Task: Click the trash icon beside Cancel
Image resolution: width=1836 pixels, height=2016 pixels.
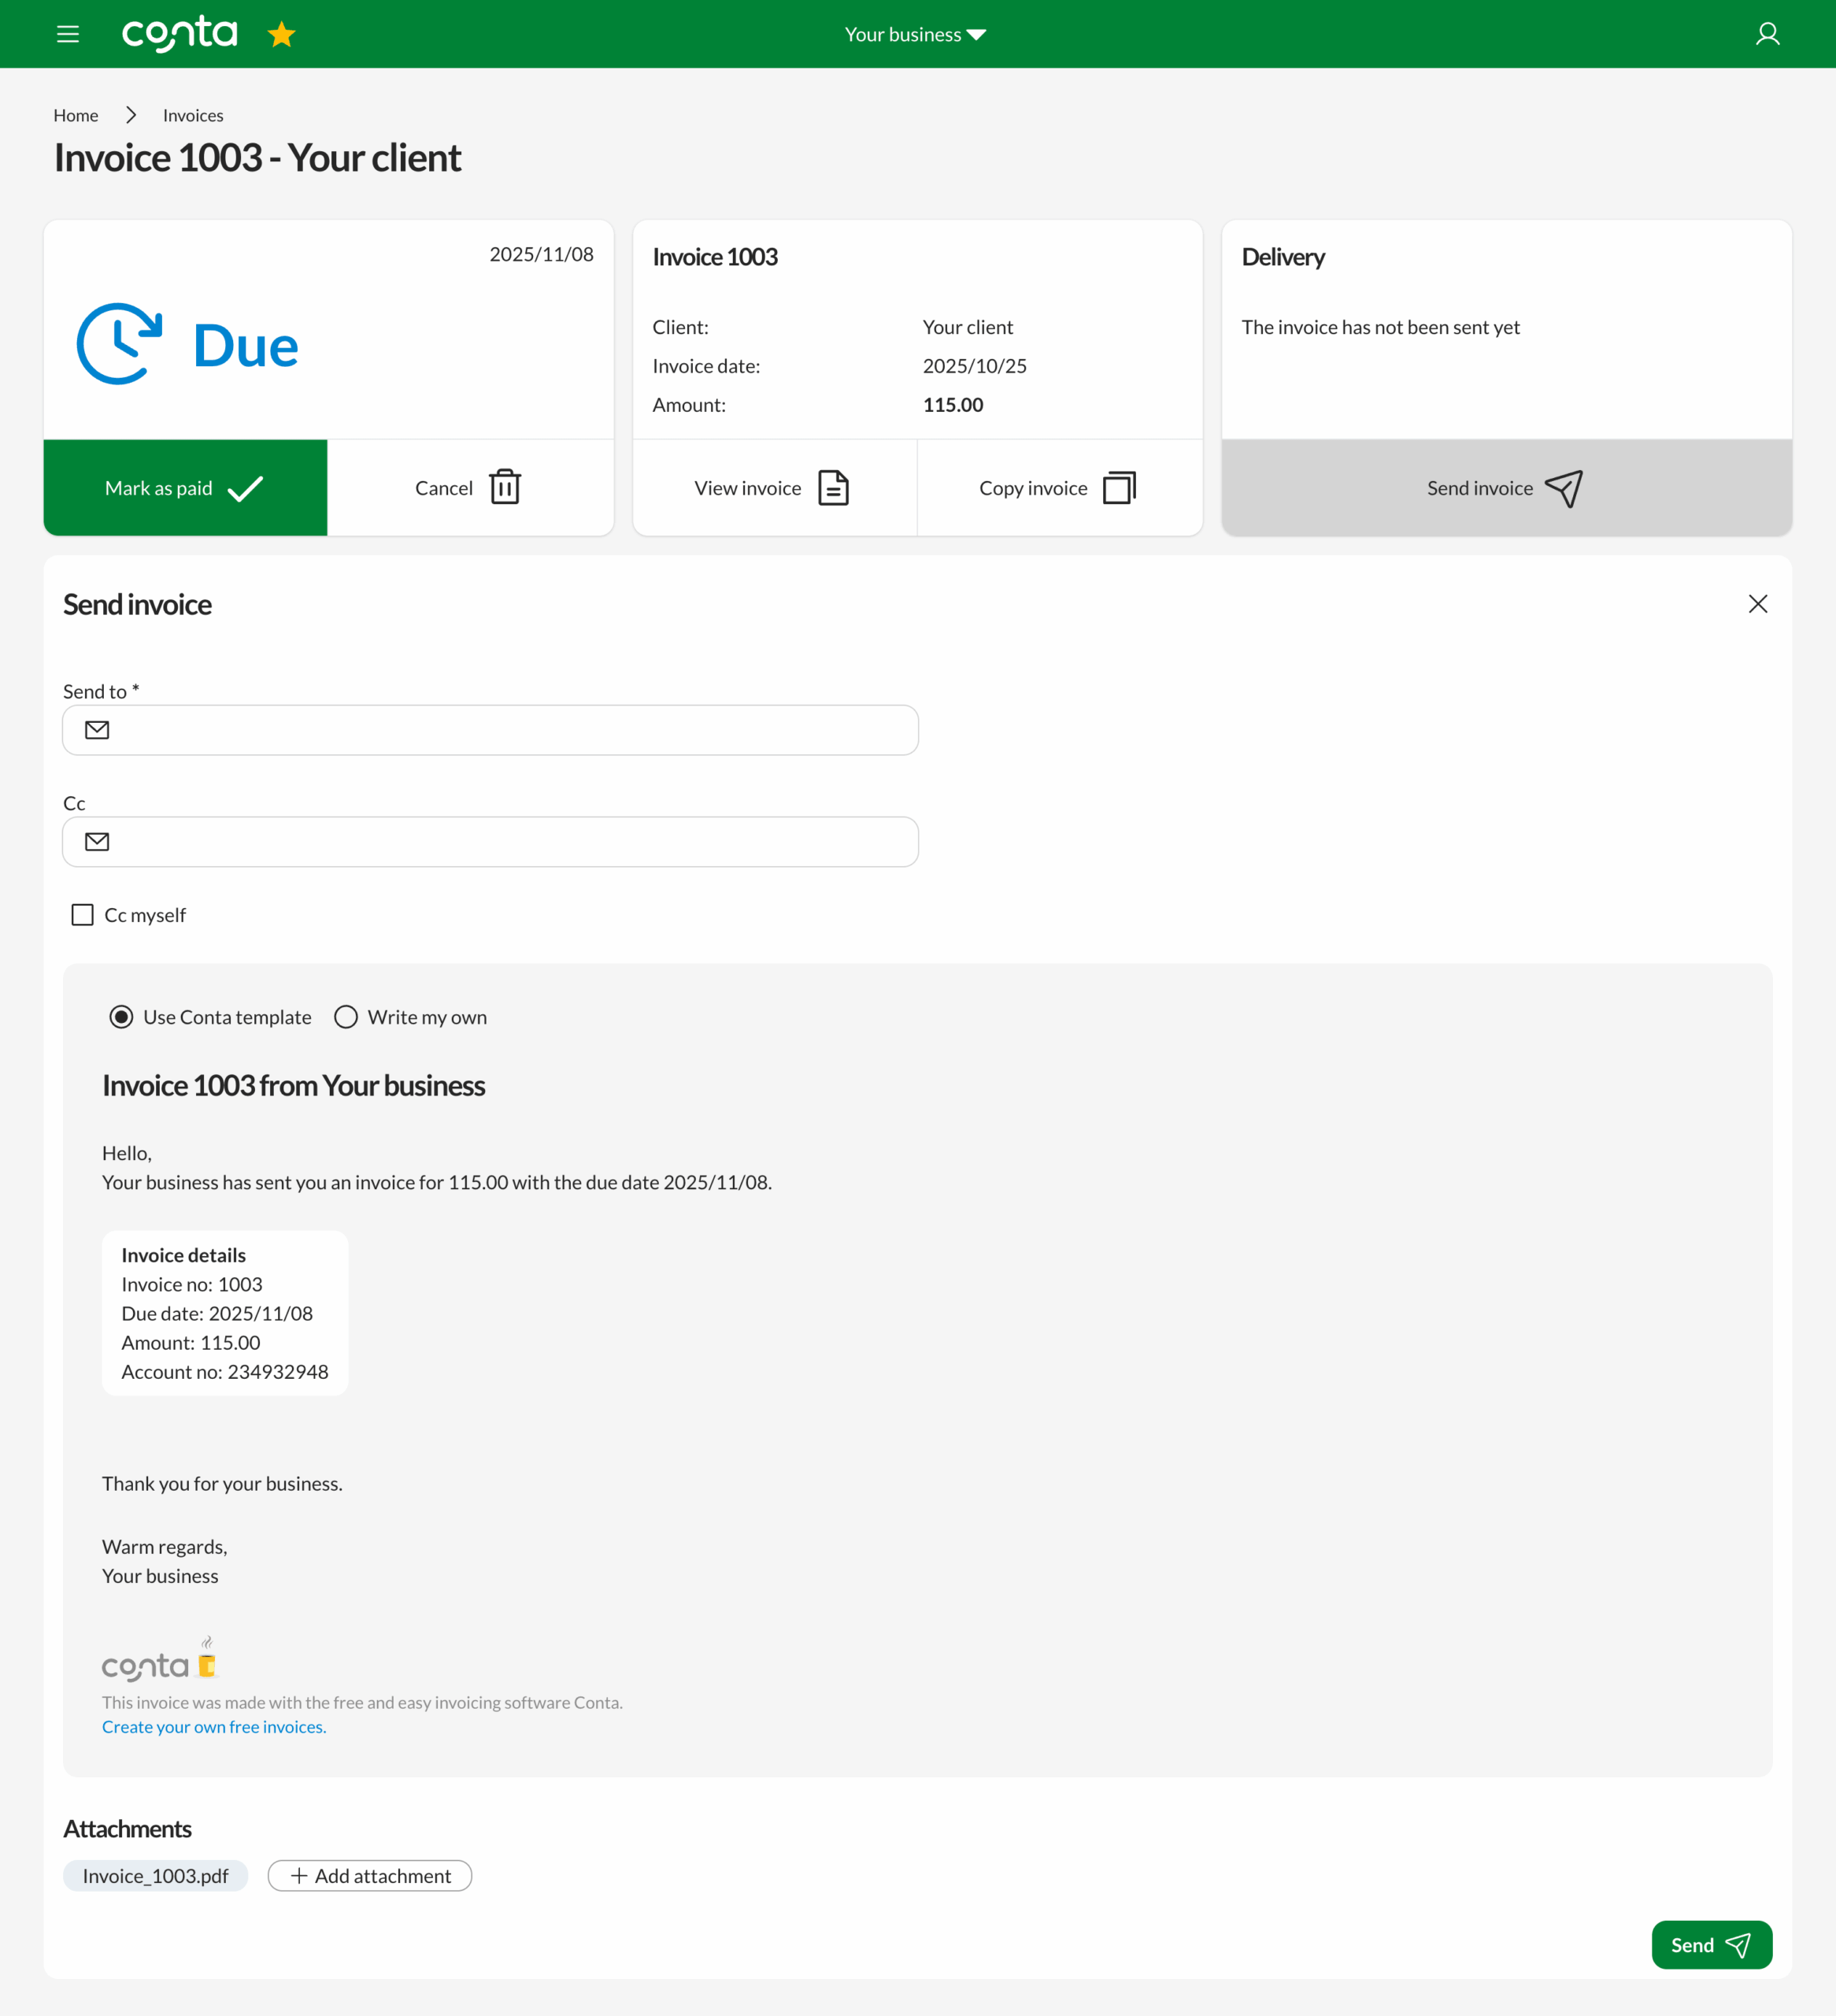Action: (505, 487)
